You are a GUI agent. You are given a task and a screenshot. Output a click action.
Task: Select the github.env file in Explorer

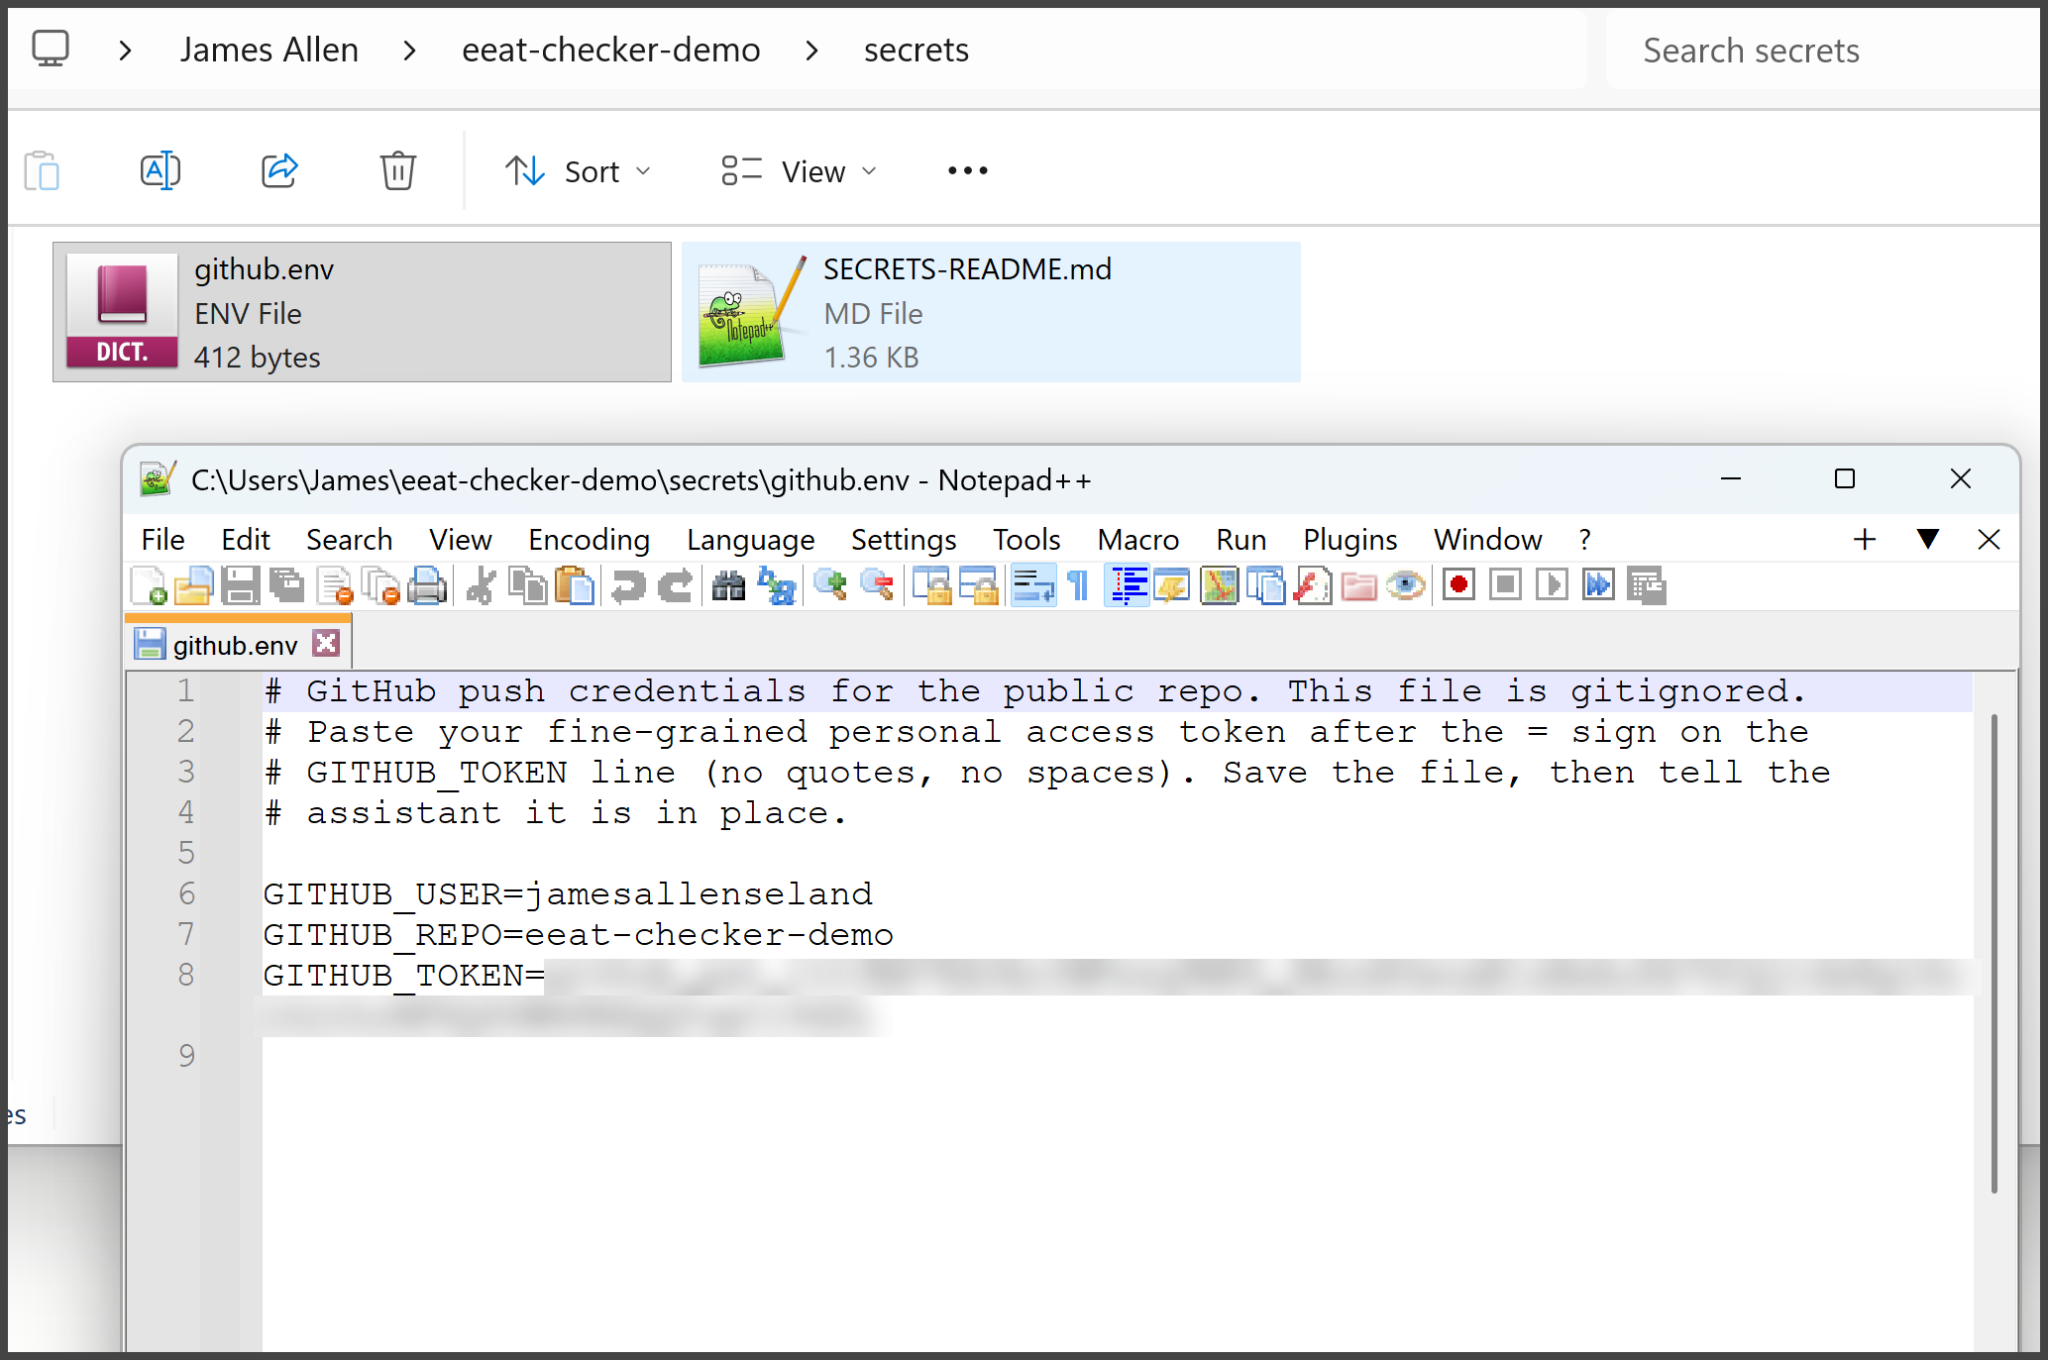tap(362, 312)
